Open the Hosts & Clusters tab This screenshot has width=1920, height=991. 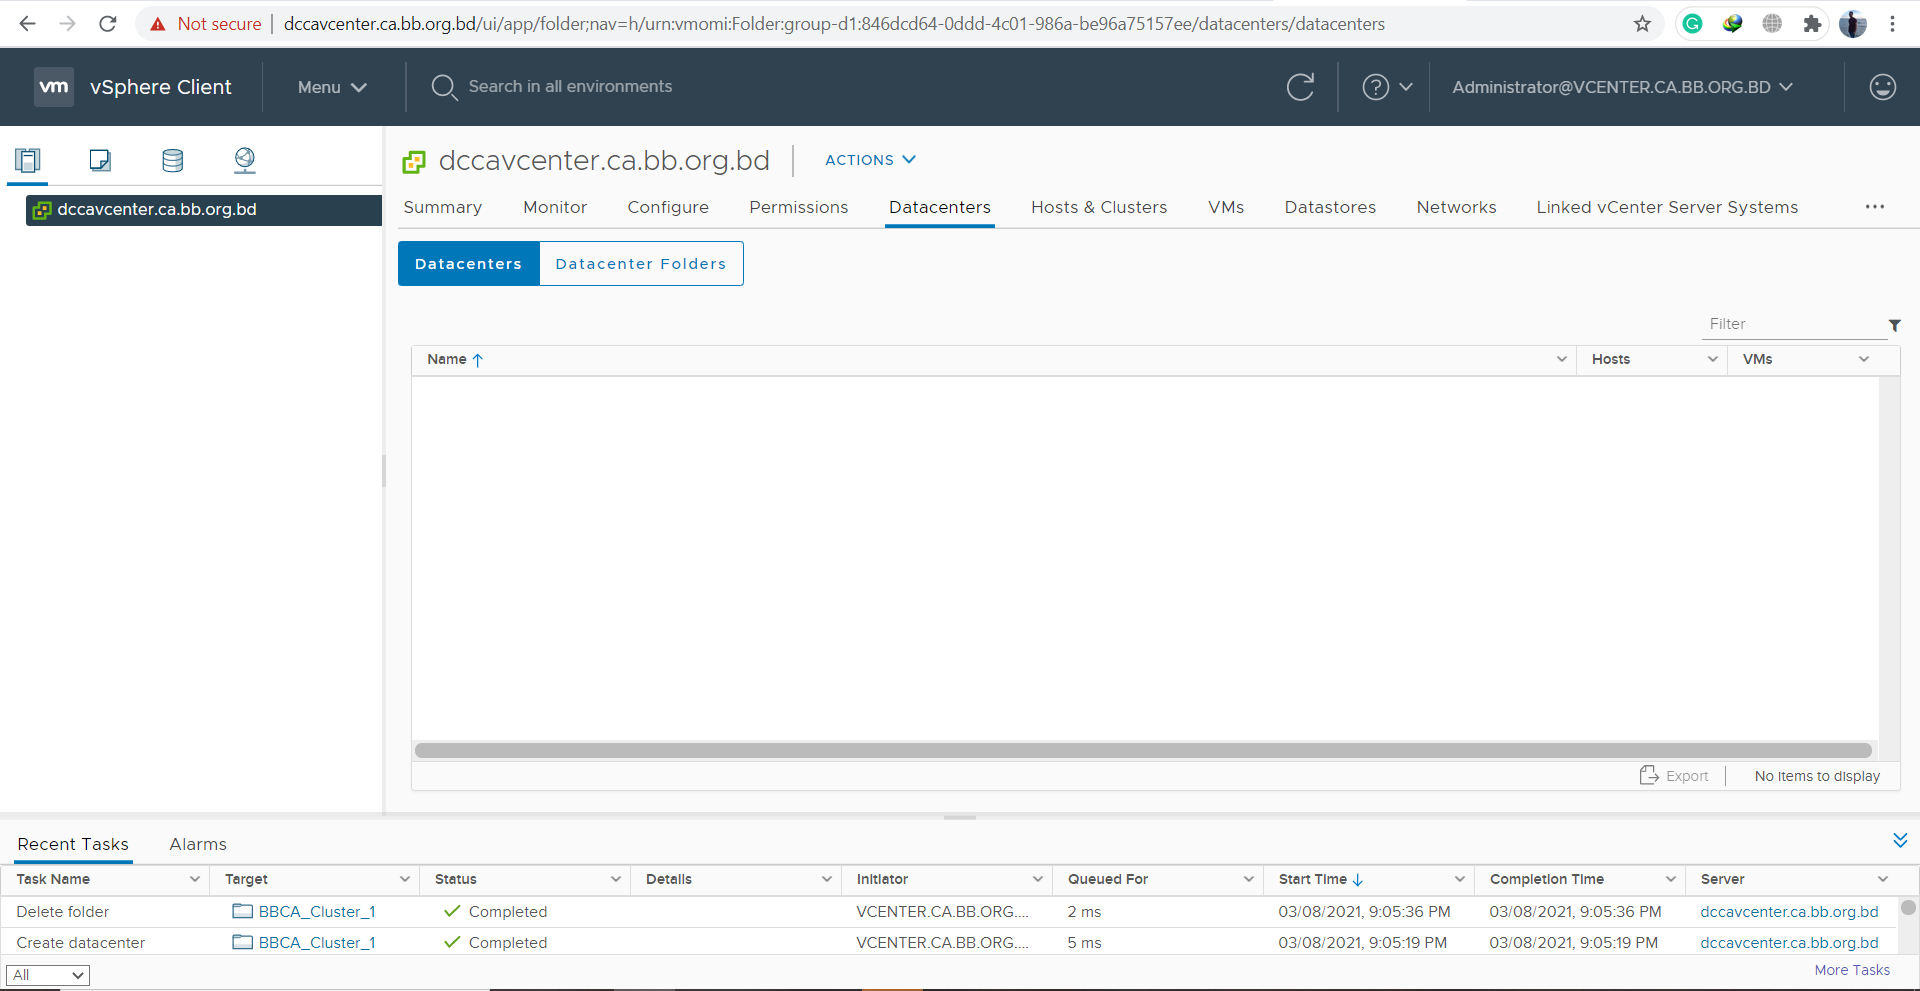click(1099, 207)
